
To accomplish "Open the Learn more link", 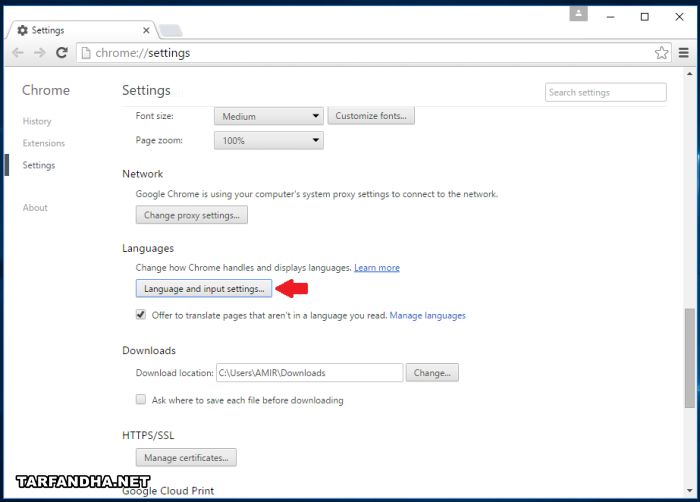I will click(x=377, y=268).
